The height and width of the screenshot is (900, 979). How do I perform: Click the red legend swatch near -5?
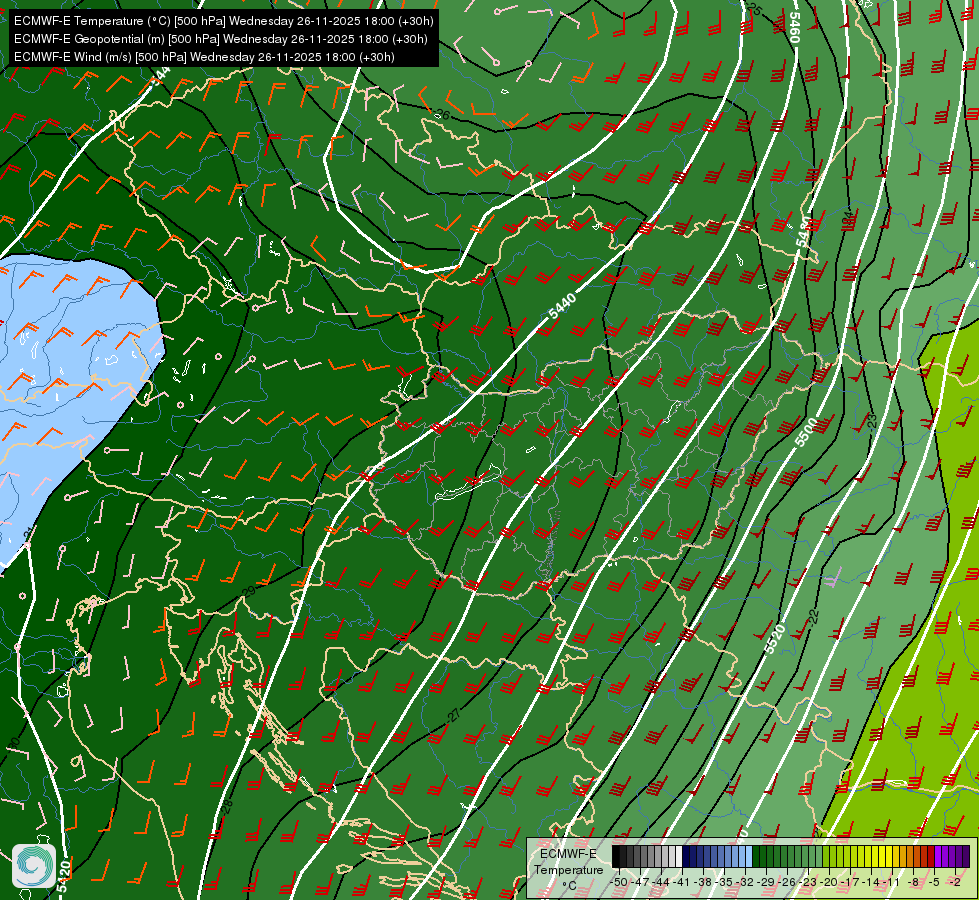coord(930,856)
